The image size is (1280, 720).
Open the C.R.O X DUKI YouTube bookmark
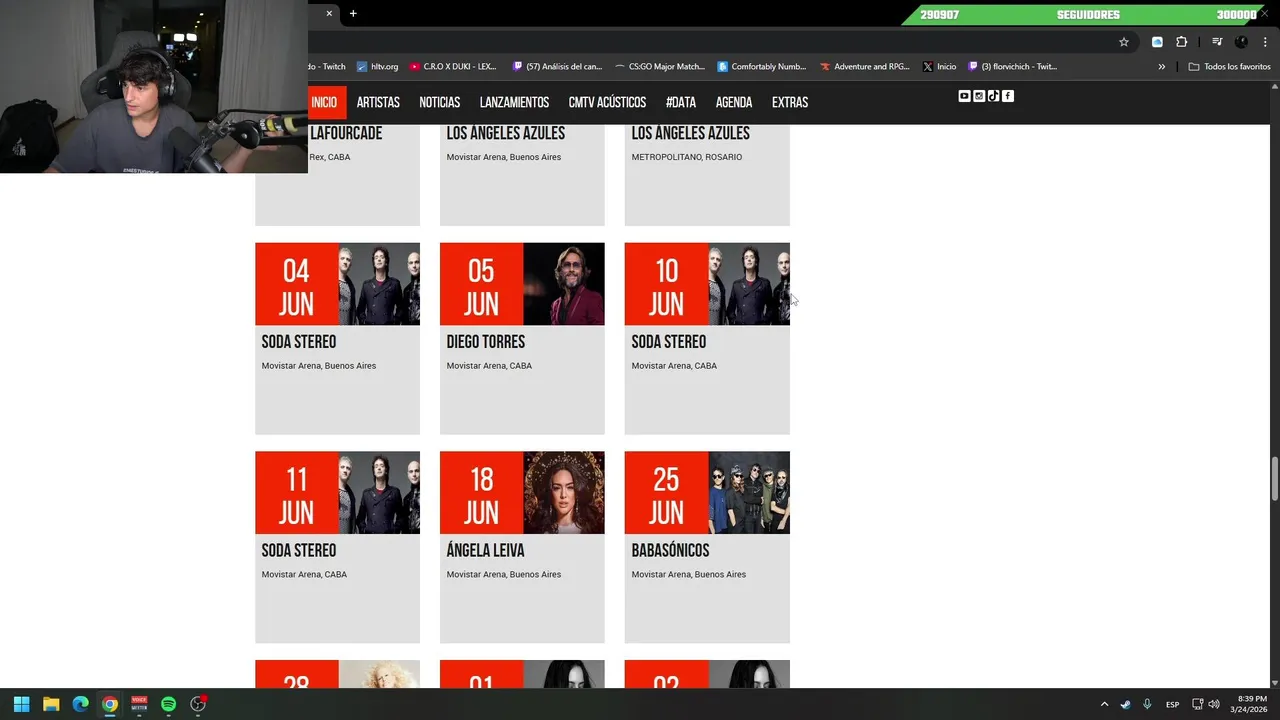coord(453,67)
